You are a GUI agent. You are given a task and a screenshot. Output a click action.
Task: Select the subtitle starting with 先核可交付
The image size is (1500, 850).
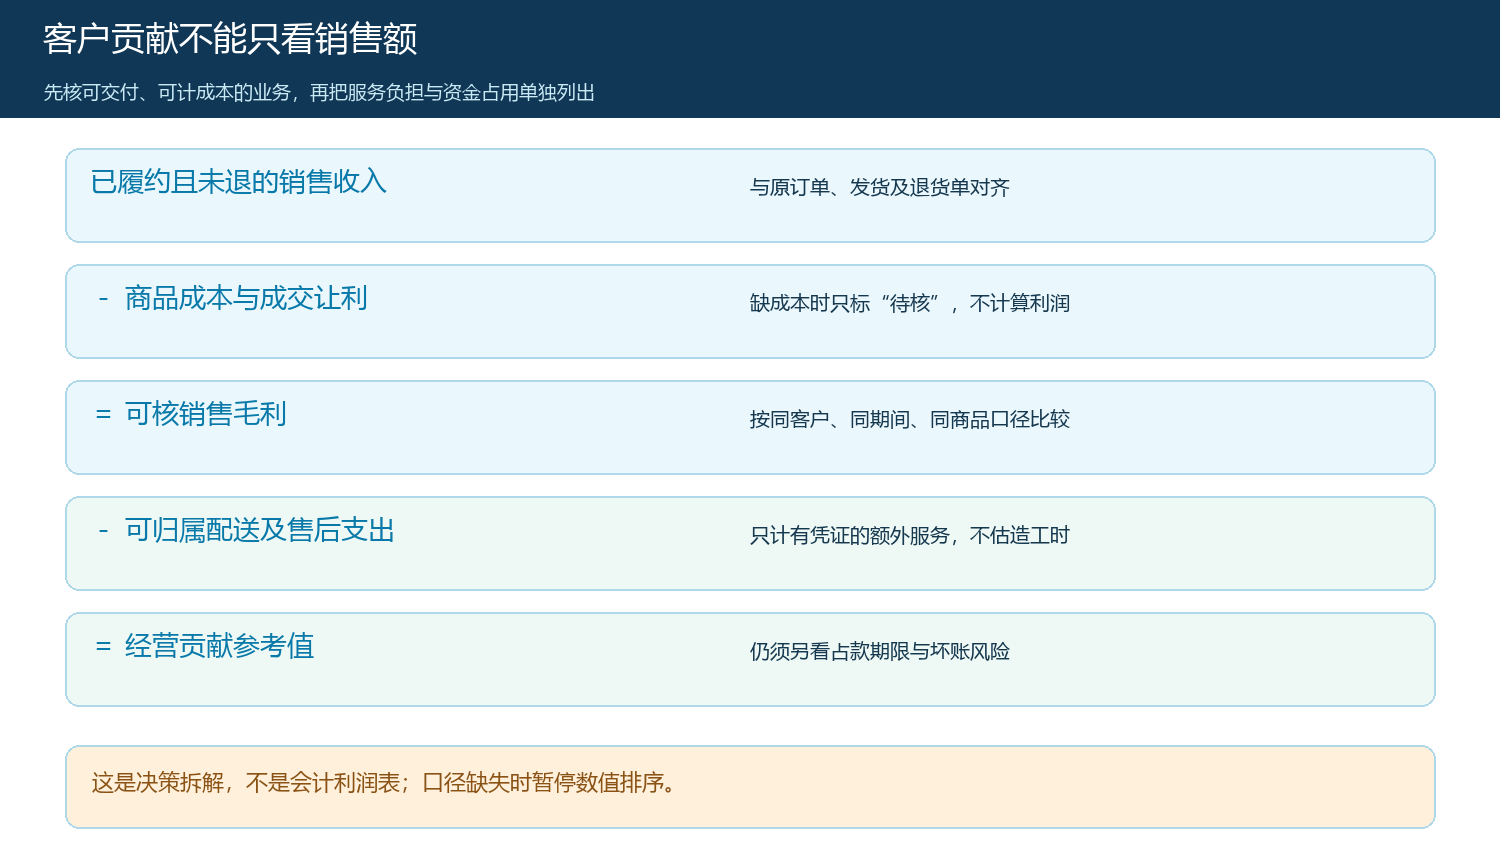319,93
